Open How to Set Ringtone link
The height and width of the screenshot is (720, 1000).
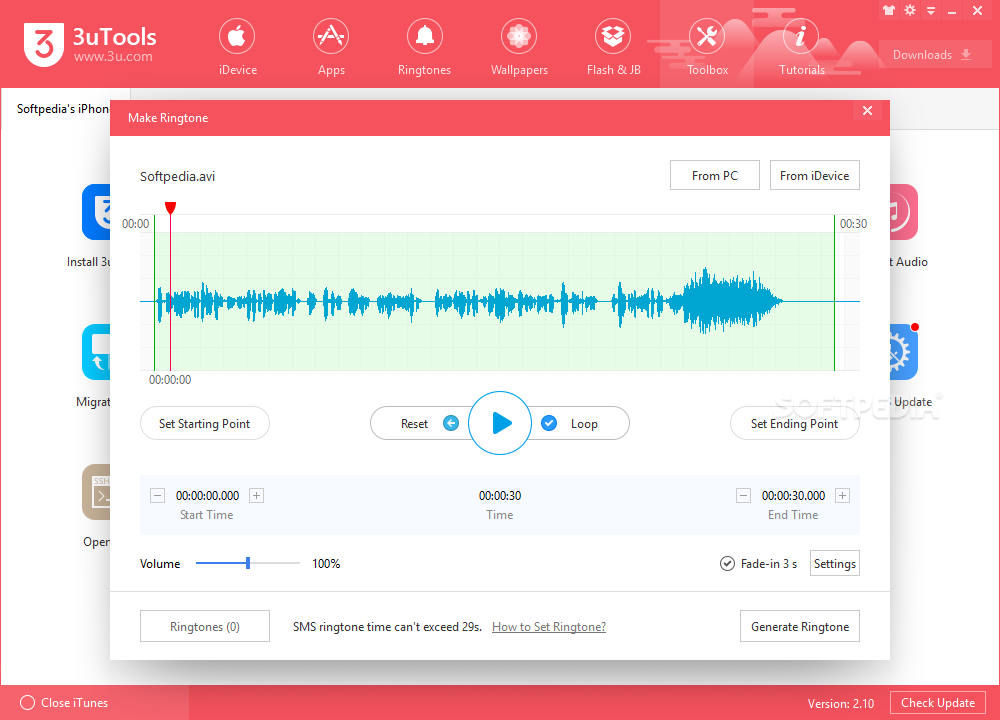[549, 627]
